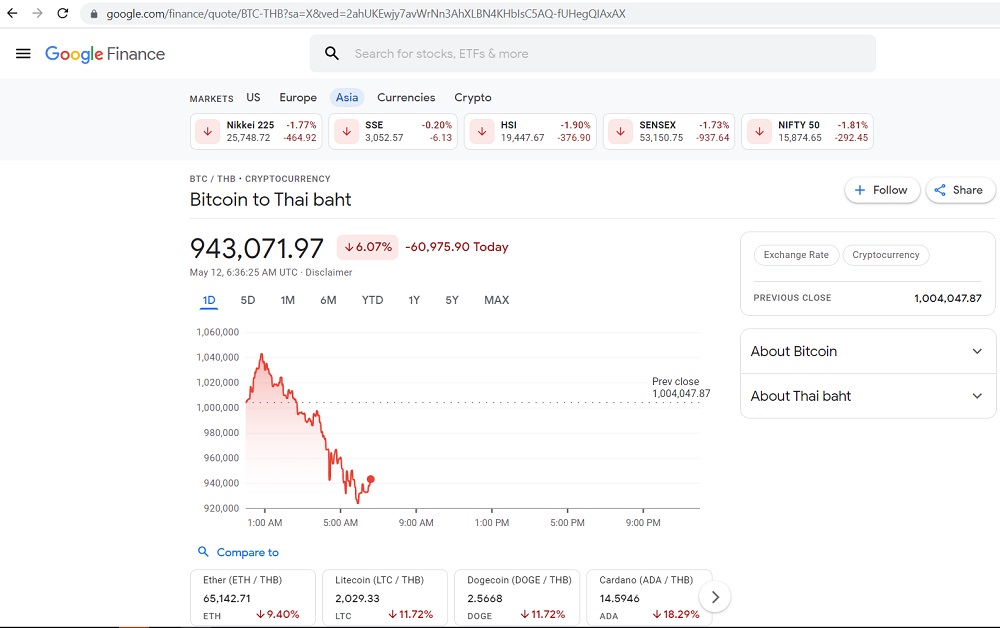Click the price 943,071.97
The height and width of the screenshot is (628, 1000).
[x=256, y=248]
